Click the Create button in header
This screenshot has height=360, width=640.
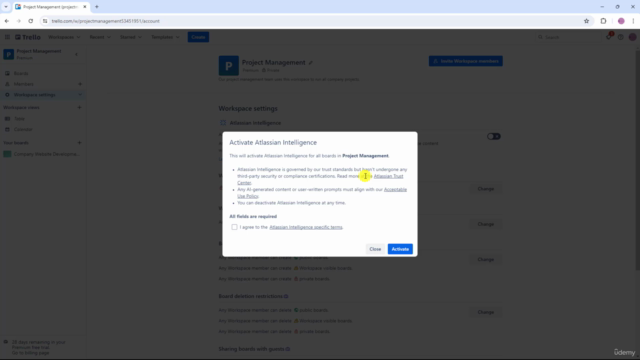(198, 37)
